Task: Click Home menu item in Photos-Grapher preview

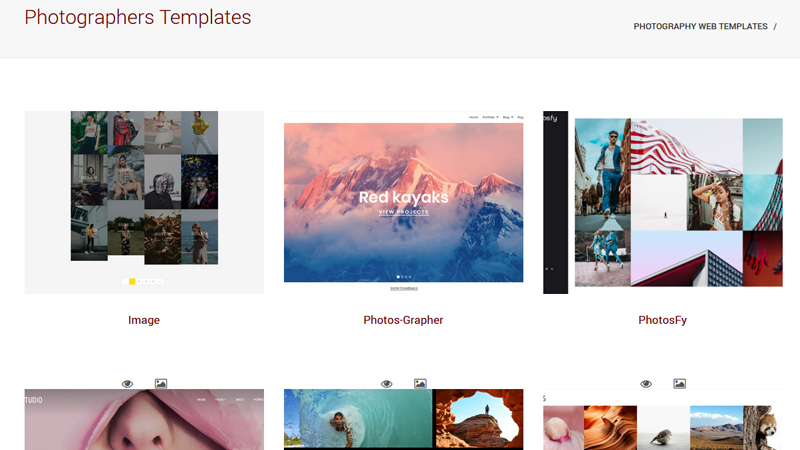Action: tap(473, 117)
